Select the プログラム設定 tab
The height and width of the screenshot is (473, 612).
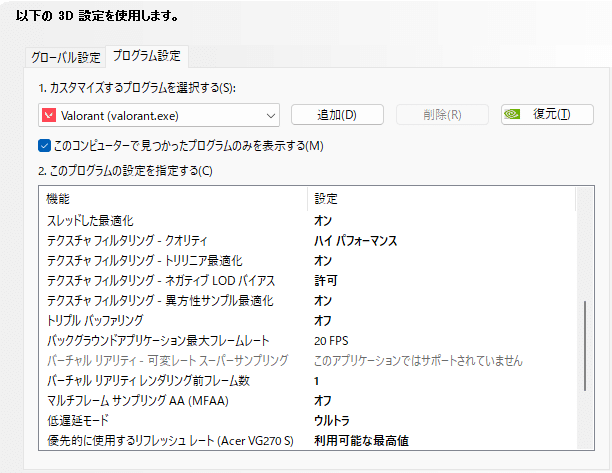[147, 56]
